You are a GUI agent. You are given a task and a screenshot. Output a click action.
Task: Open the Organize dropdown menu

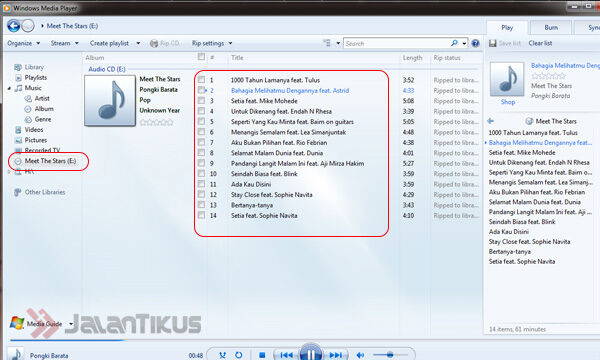(x=23, y=43)
